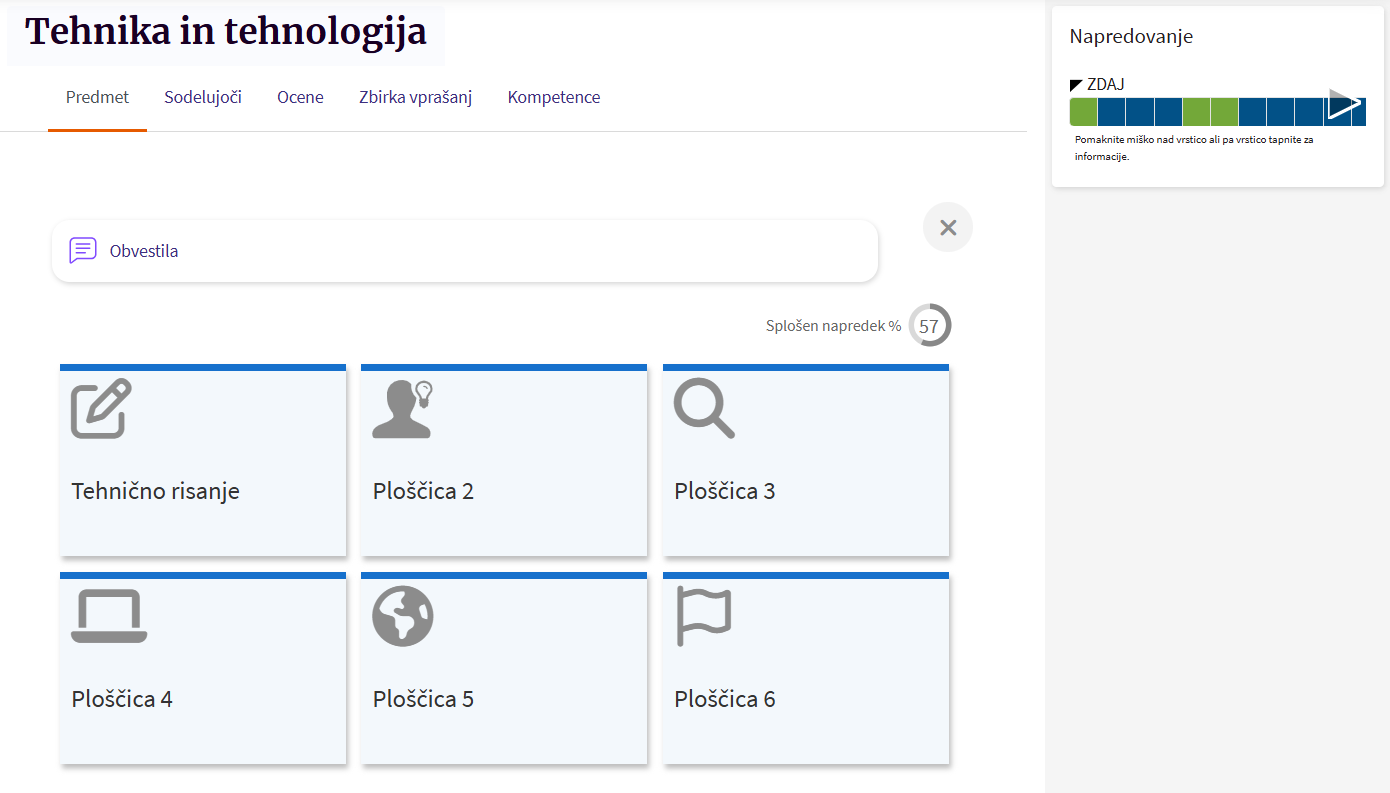Switch to the Sodelujoči tab

point(203,97)
